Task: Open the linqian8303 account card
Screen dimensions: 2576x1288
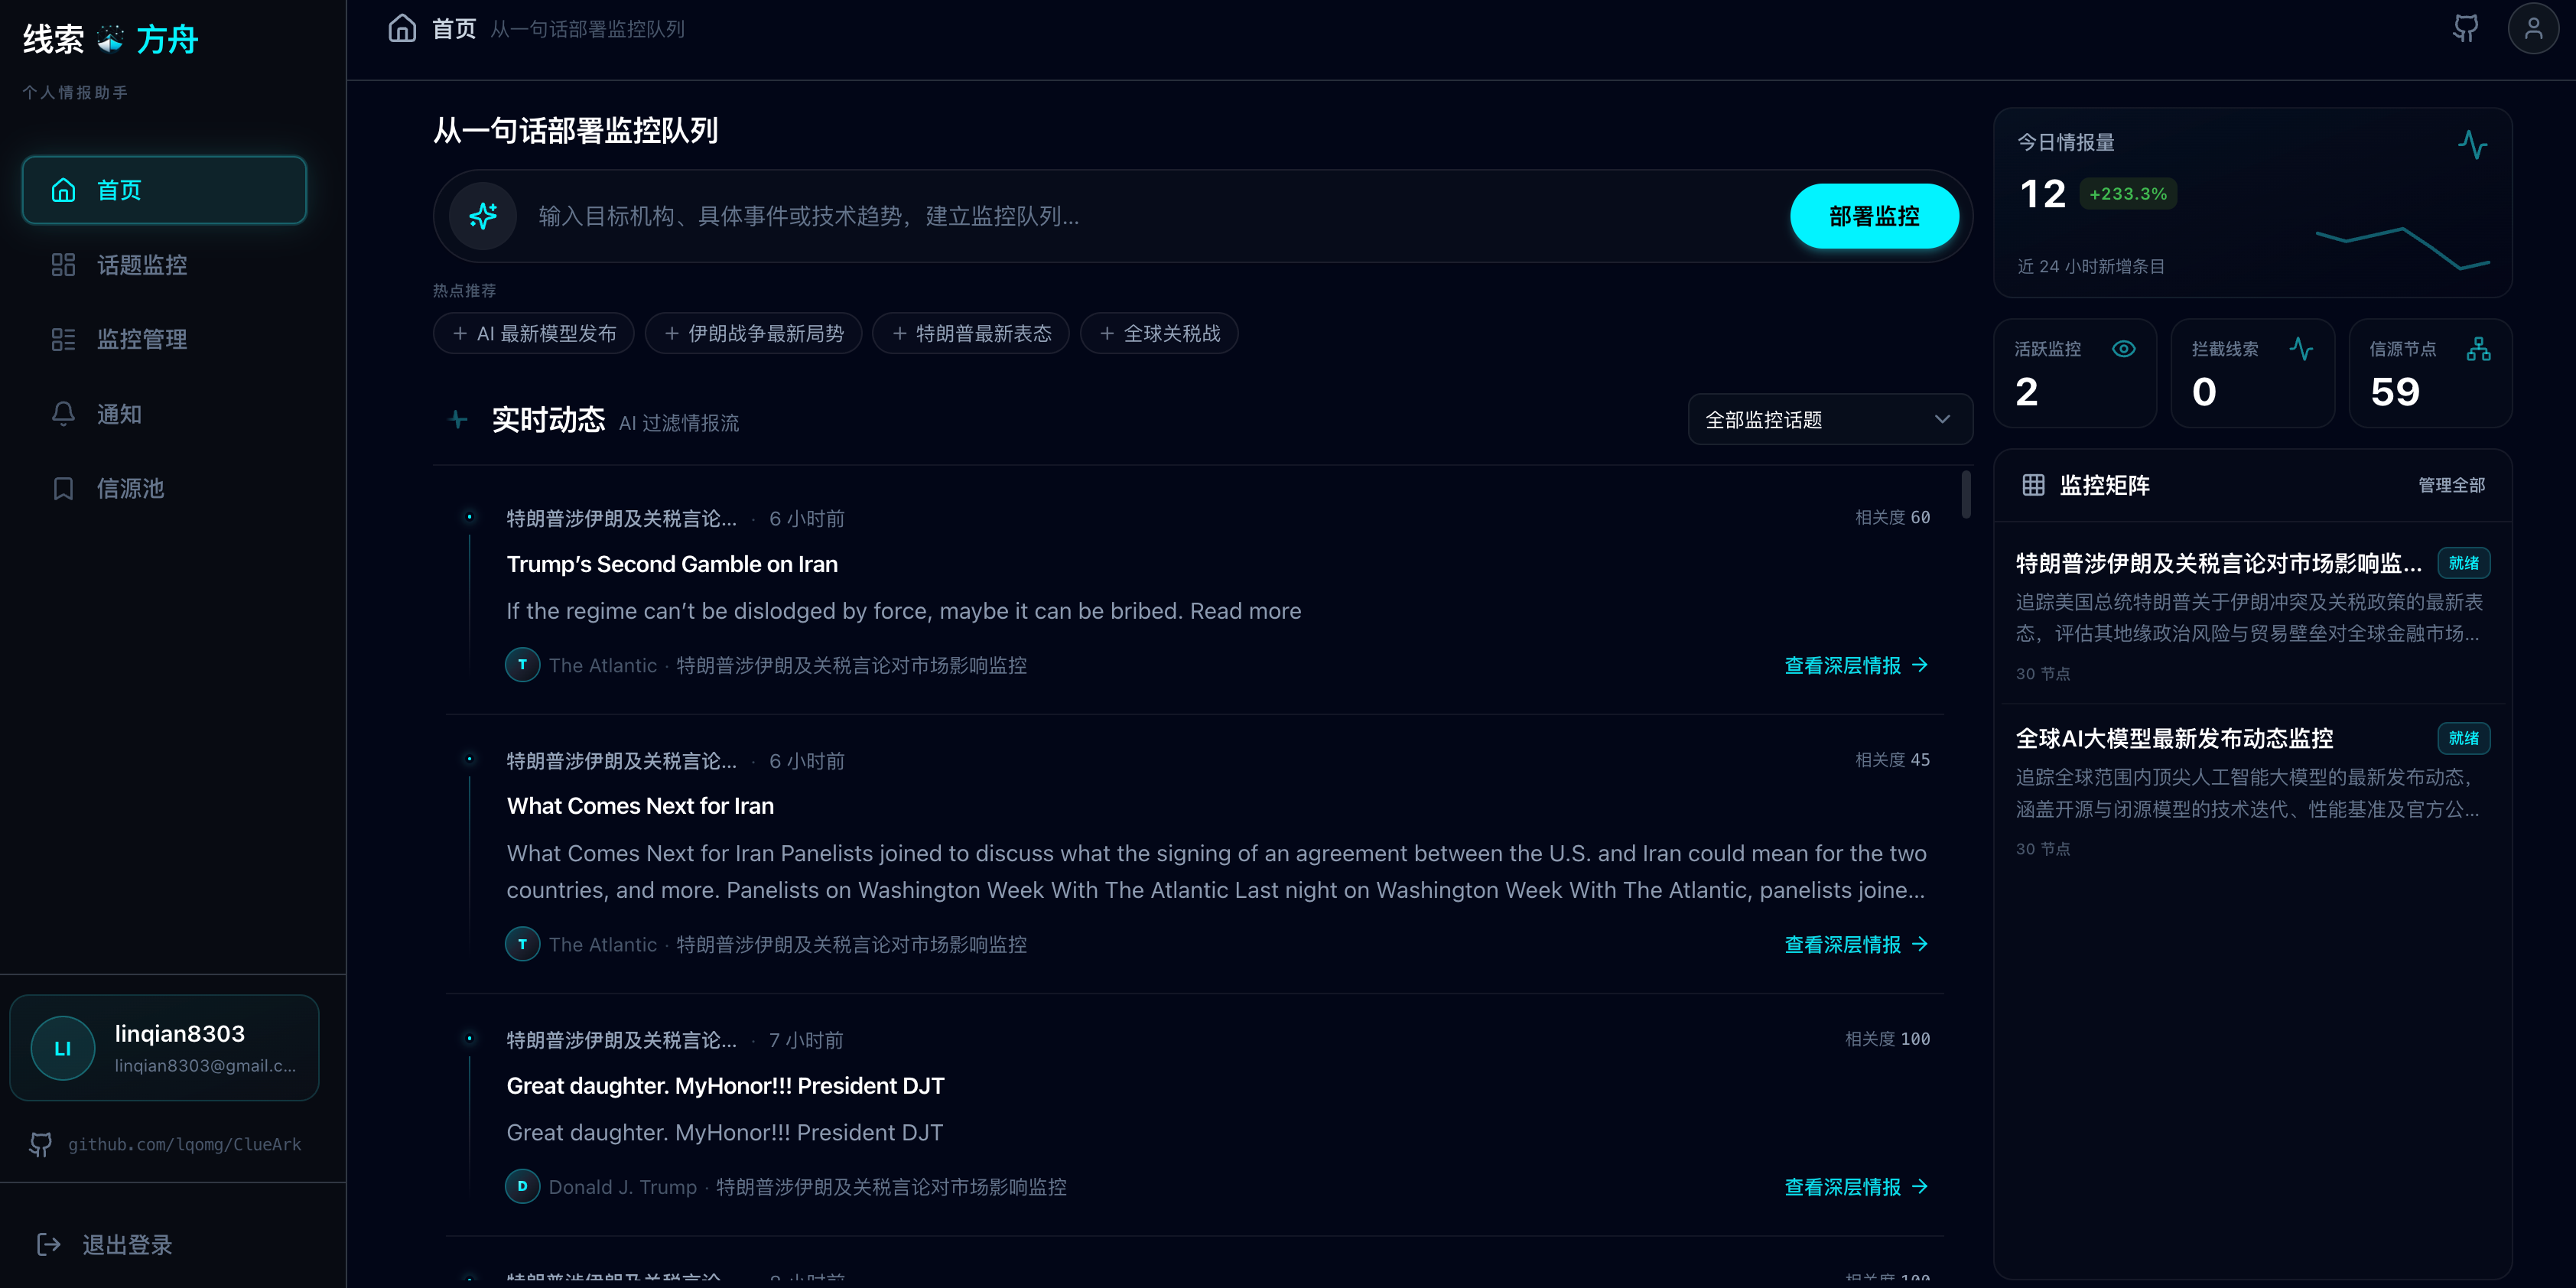Action: point(164,1048)
